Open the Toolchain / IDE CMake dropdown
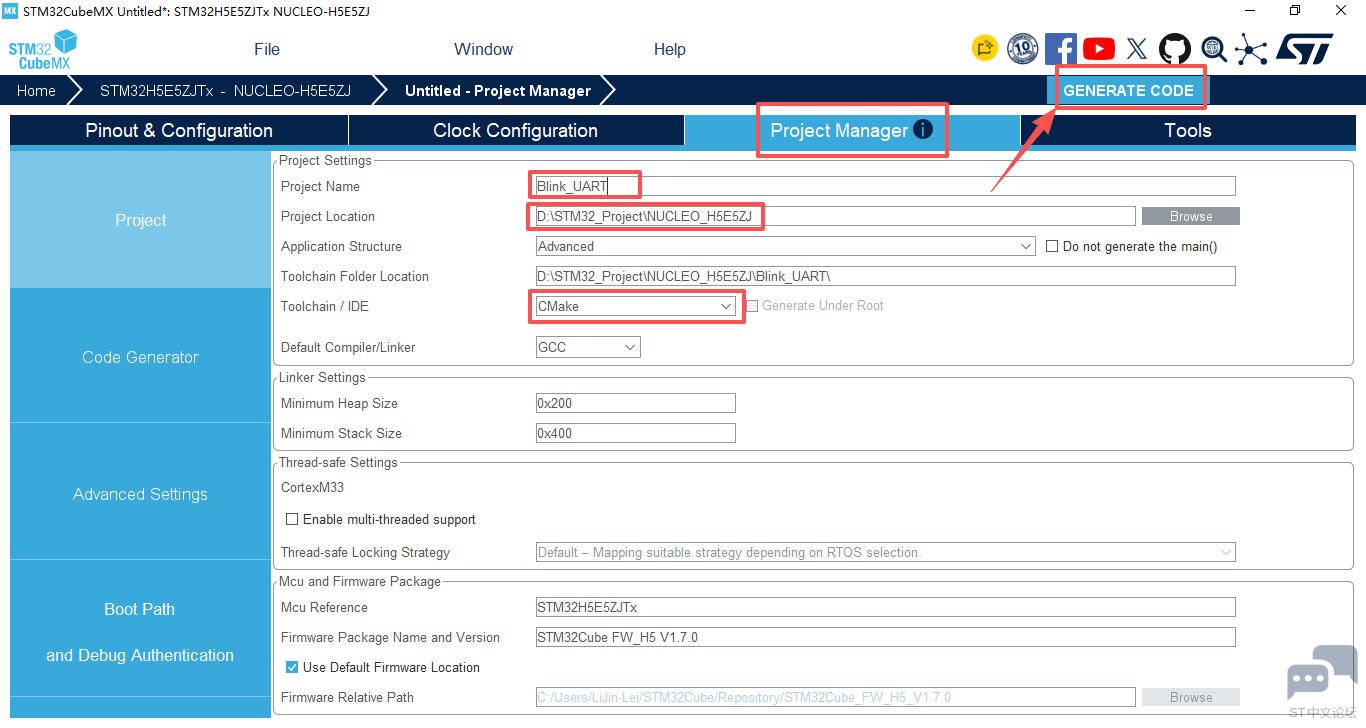This screenshot has height=728, width=1366. (636, 306)
